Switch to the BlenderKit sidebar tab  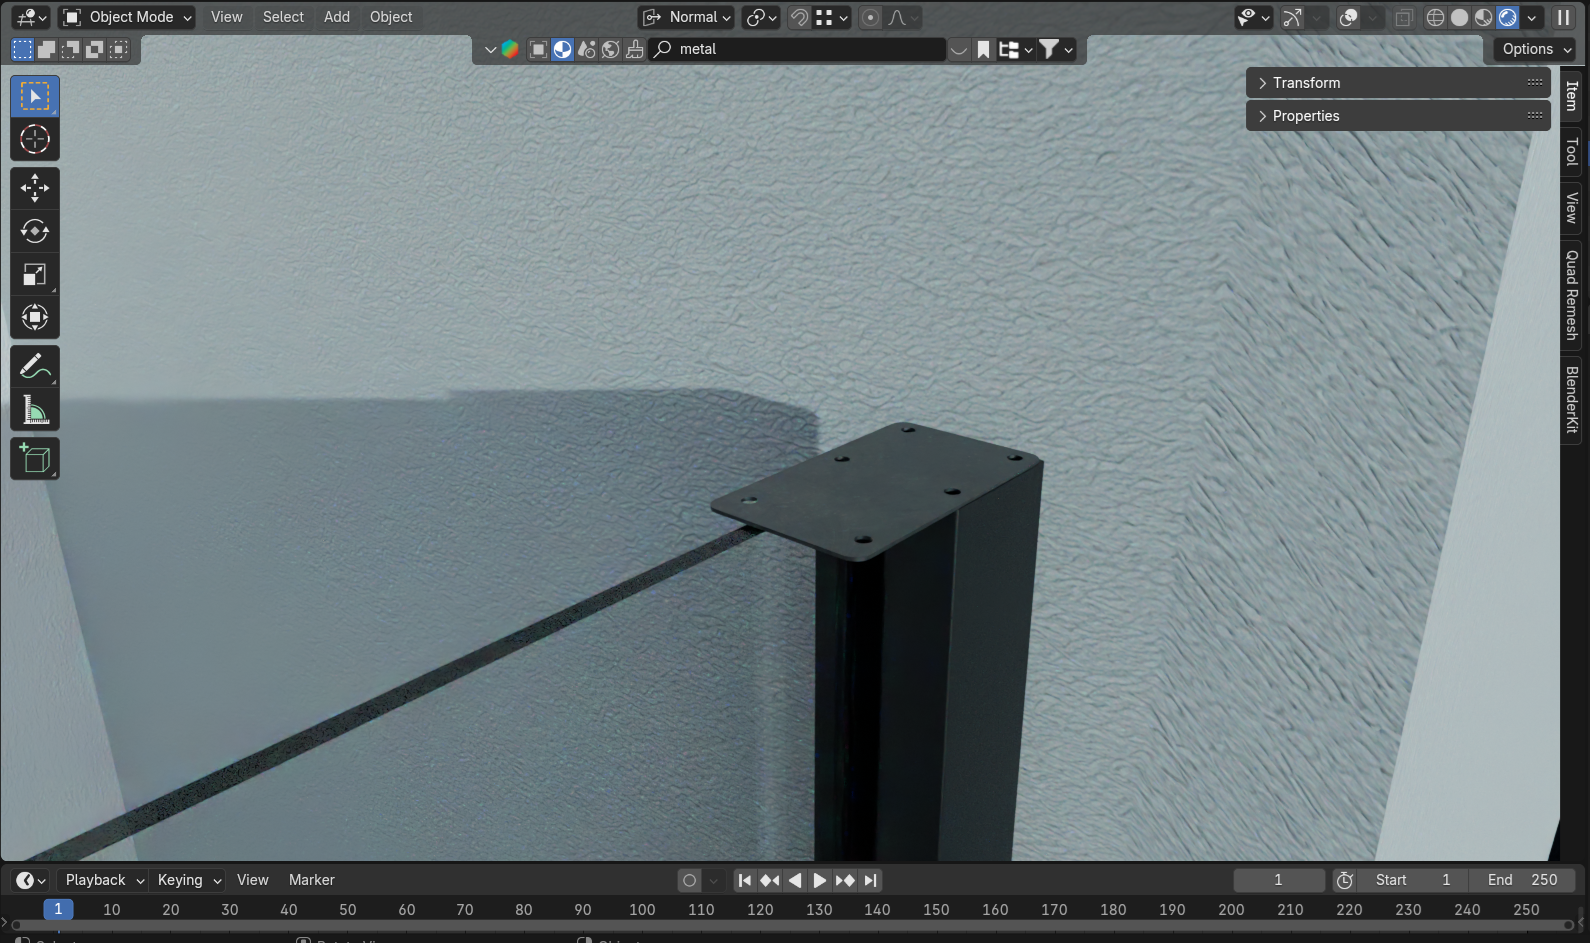pos(1572,399)
